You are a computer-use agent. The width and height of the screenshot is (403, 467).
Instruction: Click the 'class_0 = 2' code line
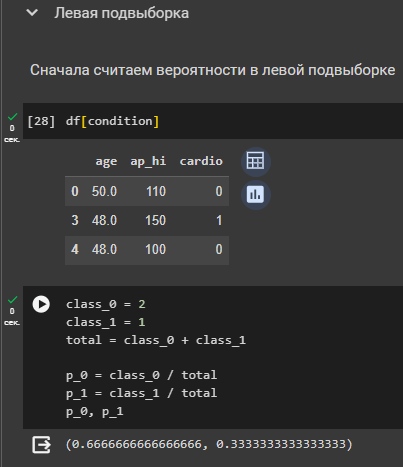106,304
